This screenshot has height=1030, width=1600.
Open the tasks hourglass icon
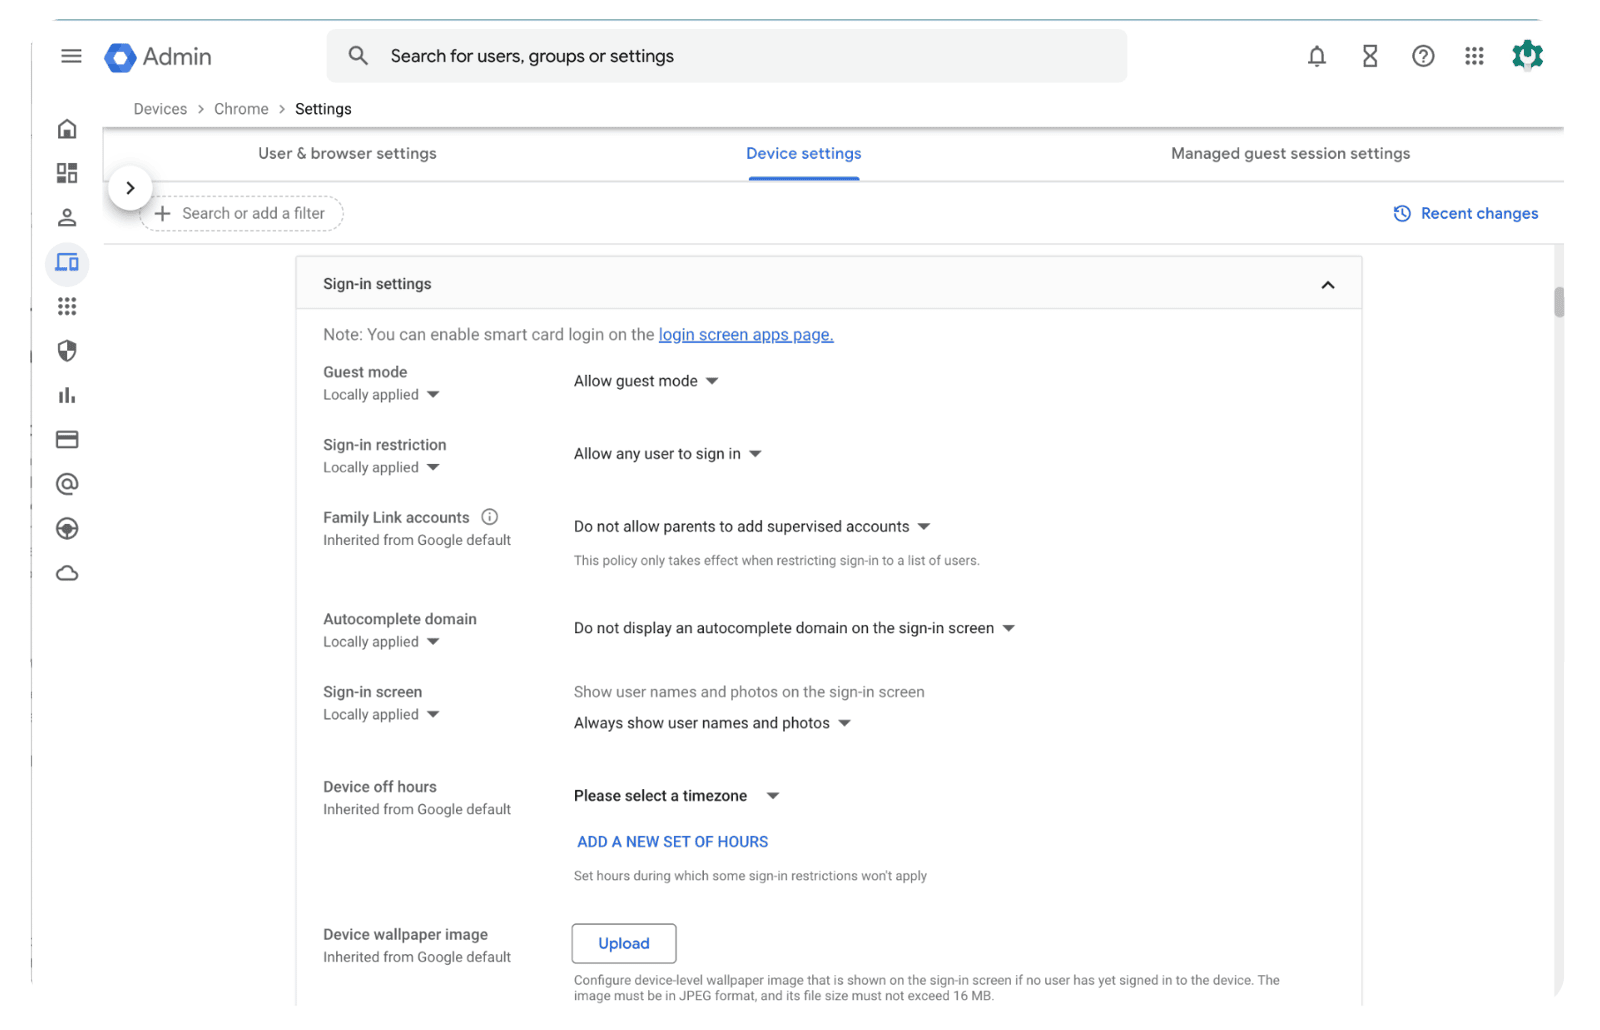click(1369, 56)
